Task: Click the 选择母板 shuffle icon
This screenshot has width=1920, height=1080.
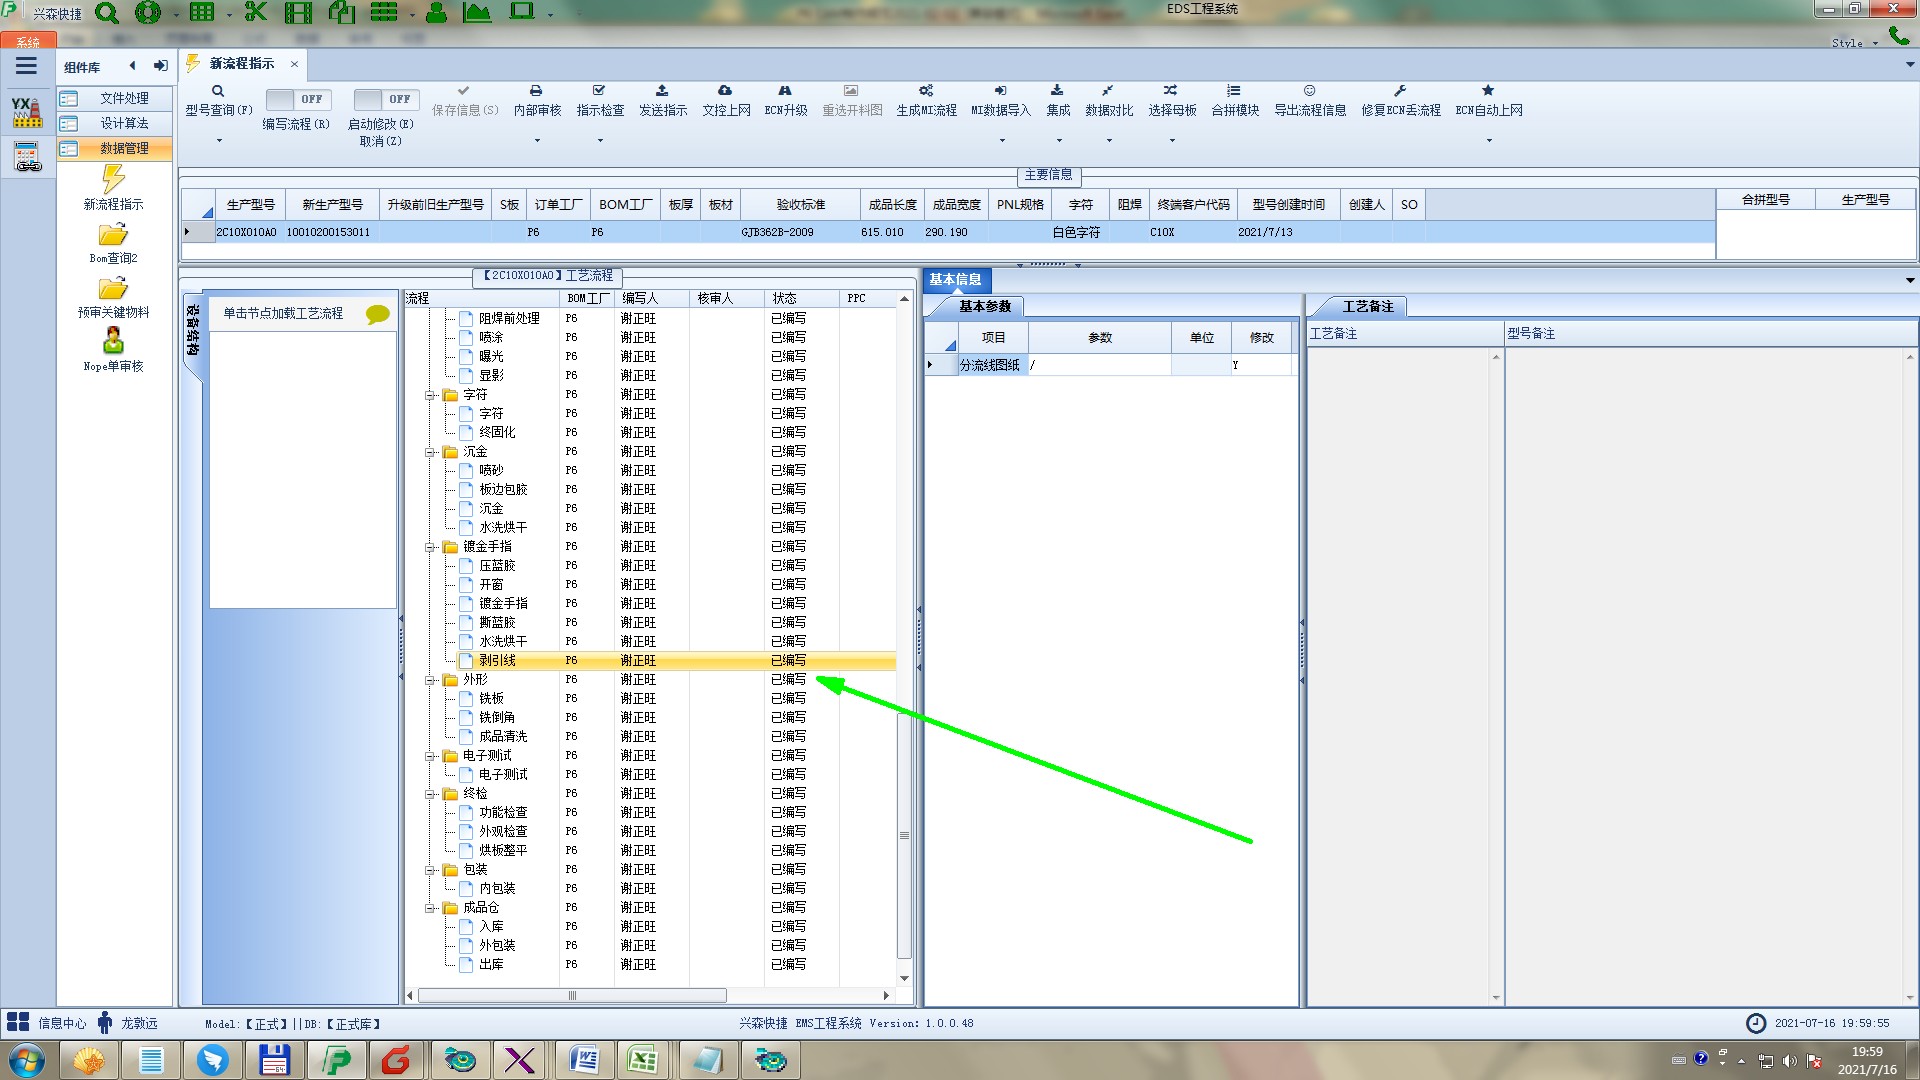Action: tap(1171, 90)
